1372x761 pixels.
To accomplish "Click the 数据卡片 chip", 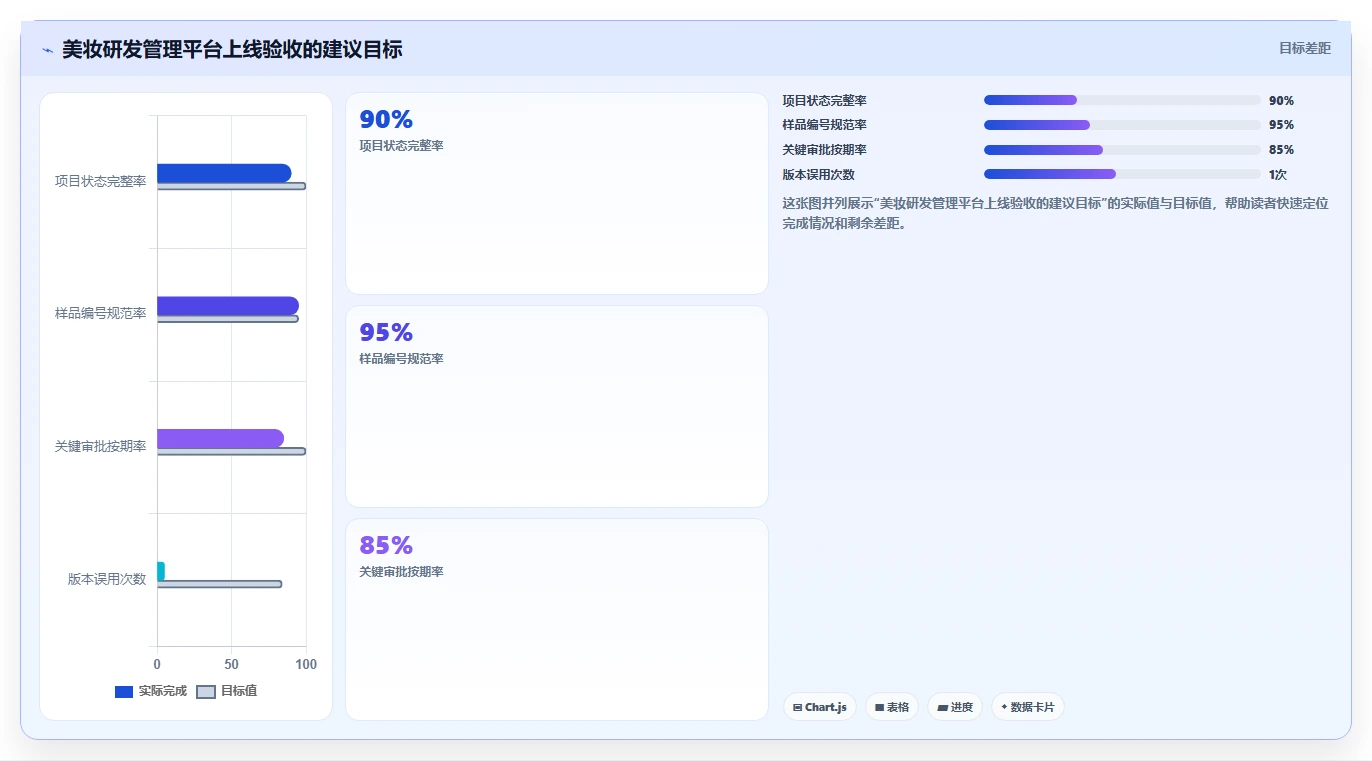I will tap(1028, 707).
